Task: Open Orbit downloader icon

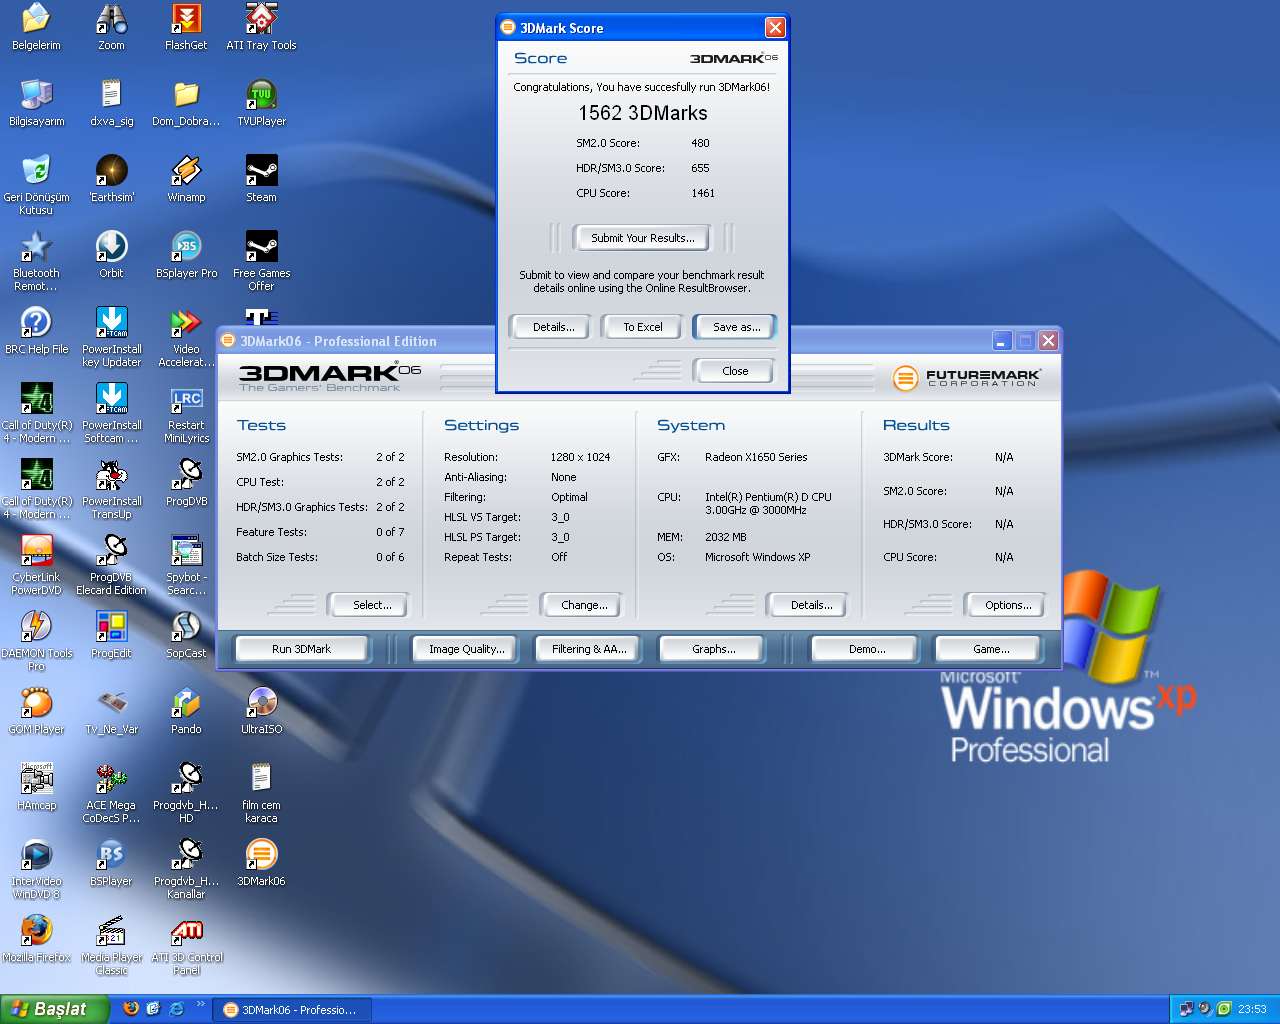Action: click(x=111, y=255)
